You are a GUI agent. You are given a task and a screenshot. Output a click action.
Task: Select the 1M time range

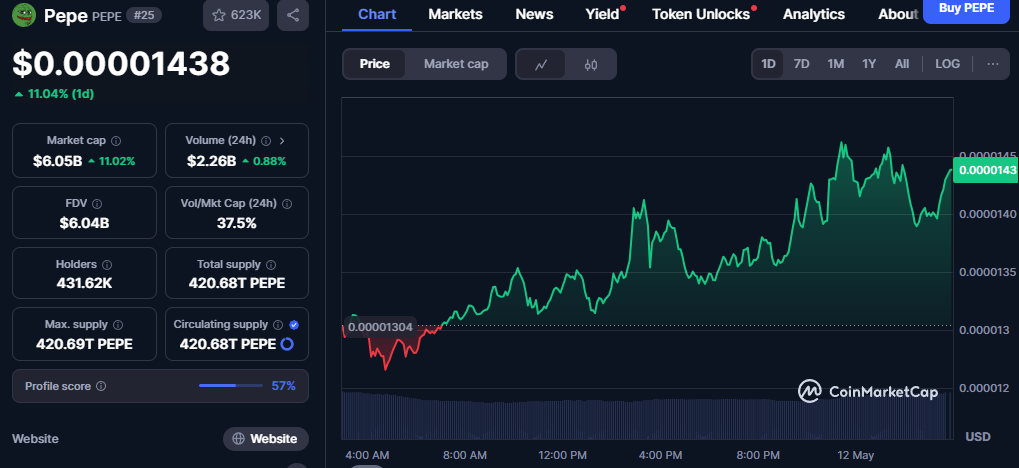835,64
